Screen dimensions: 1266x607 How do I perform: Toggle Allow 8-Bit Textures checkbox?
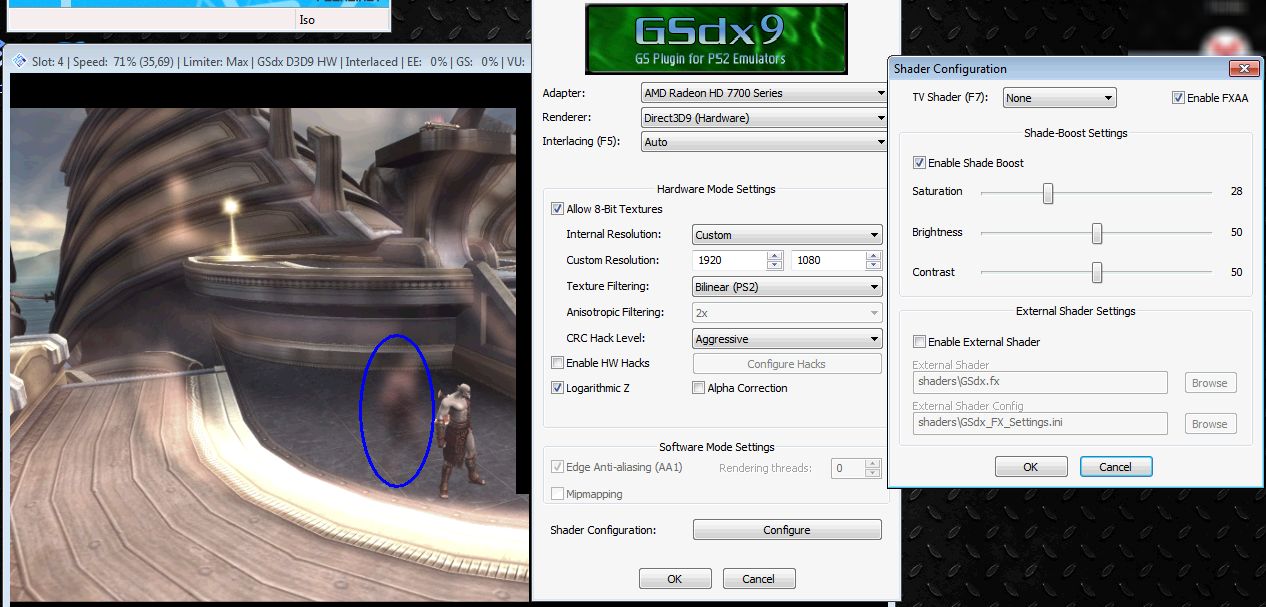[x=557, y=209]
